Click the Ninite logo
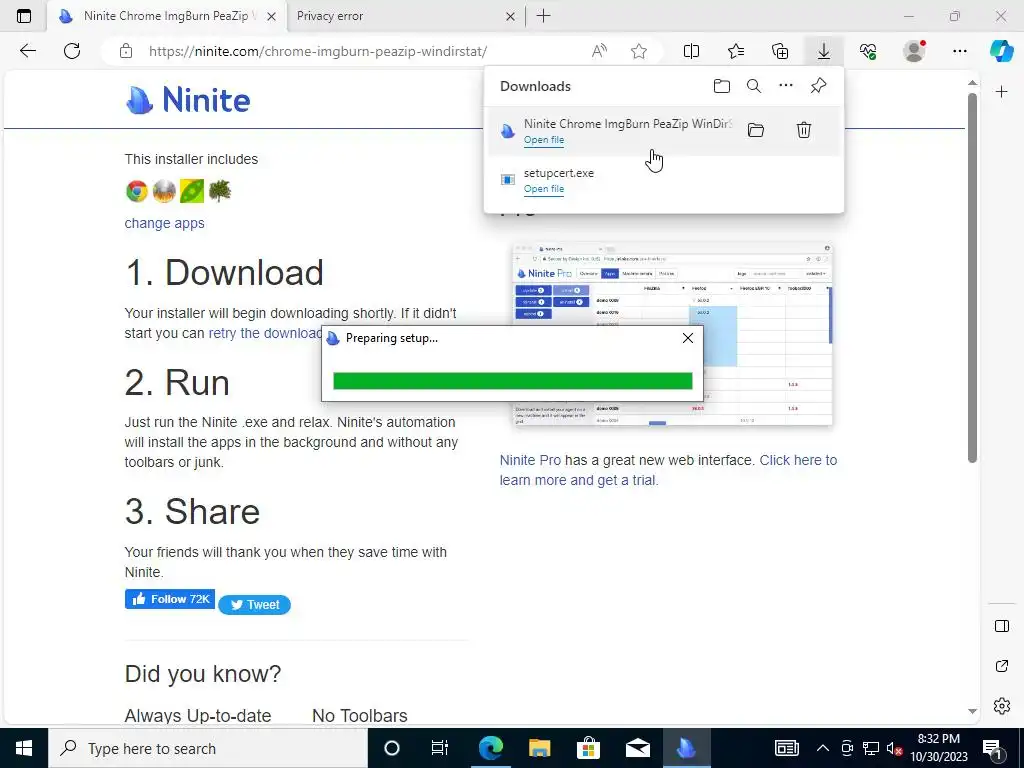The width and height of the screenshot is (1024, 768). tap(188, 100)
